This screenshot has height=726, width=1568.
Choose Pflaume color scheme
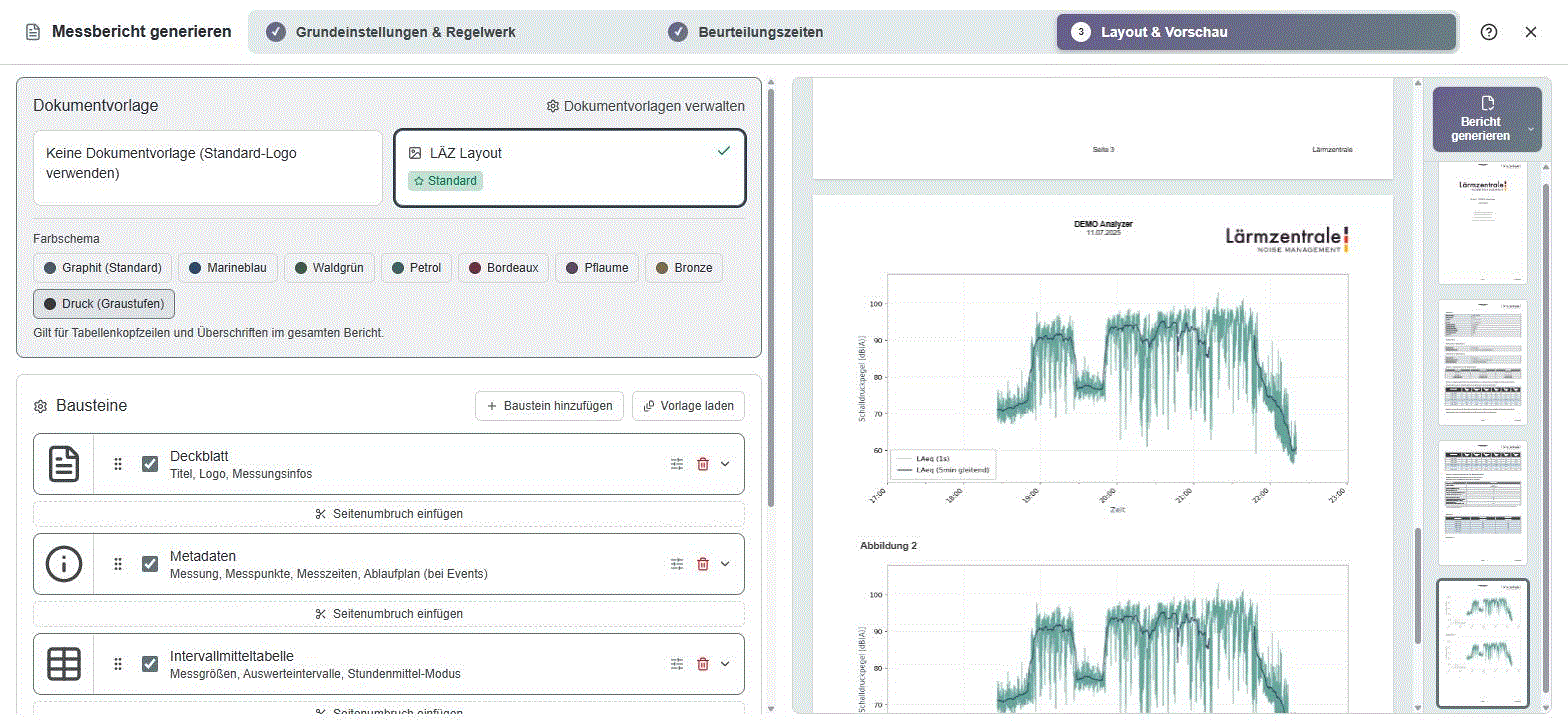tap(597, 268)
